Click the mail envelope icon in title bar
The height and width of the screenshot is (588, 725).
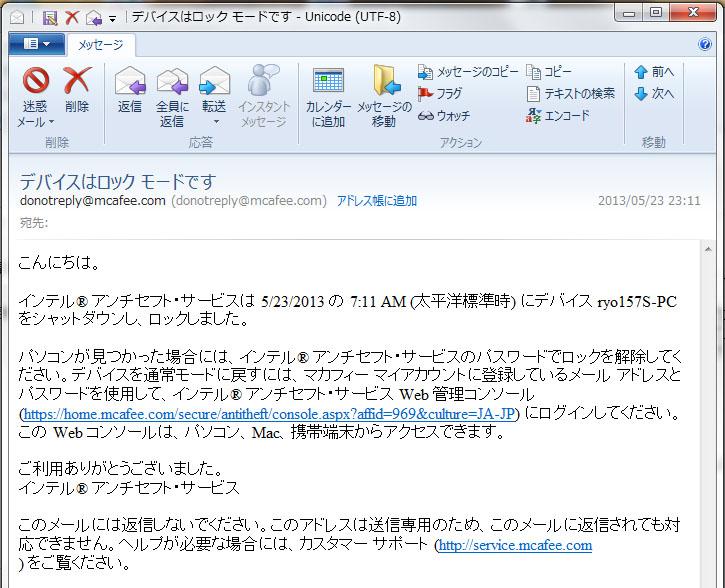[x=17, y=18]
